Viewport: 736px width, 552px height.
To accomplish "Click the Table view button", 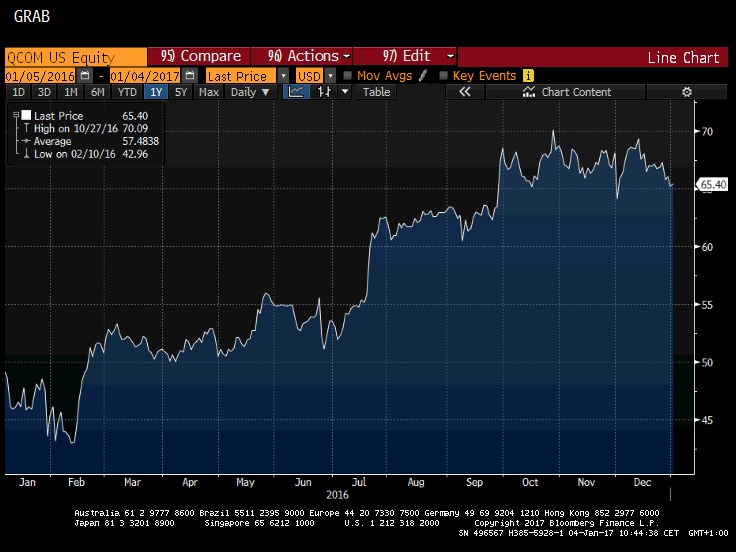I will coord(376,92).
